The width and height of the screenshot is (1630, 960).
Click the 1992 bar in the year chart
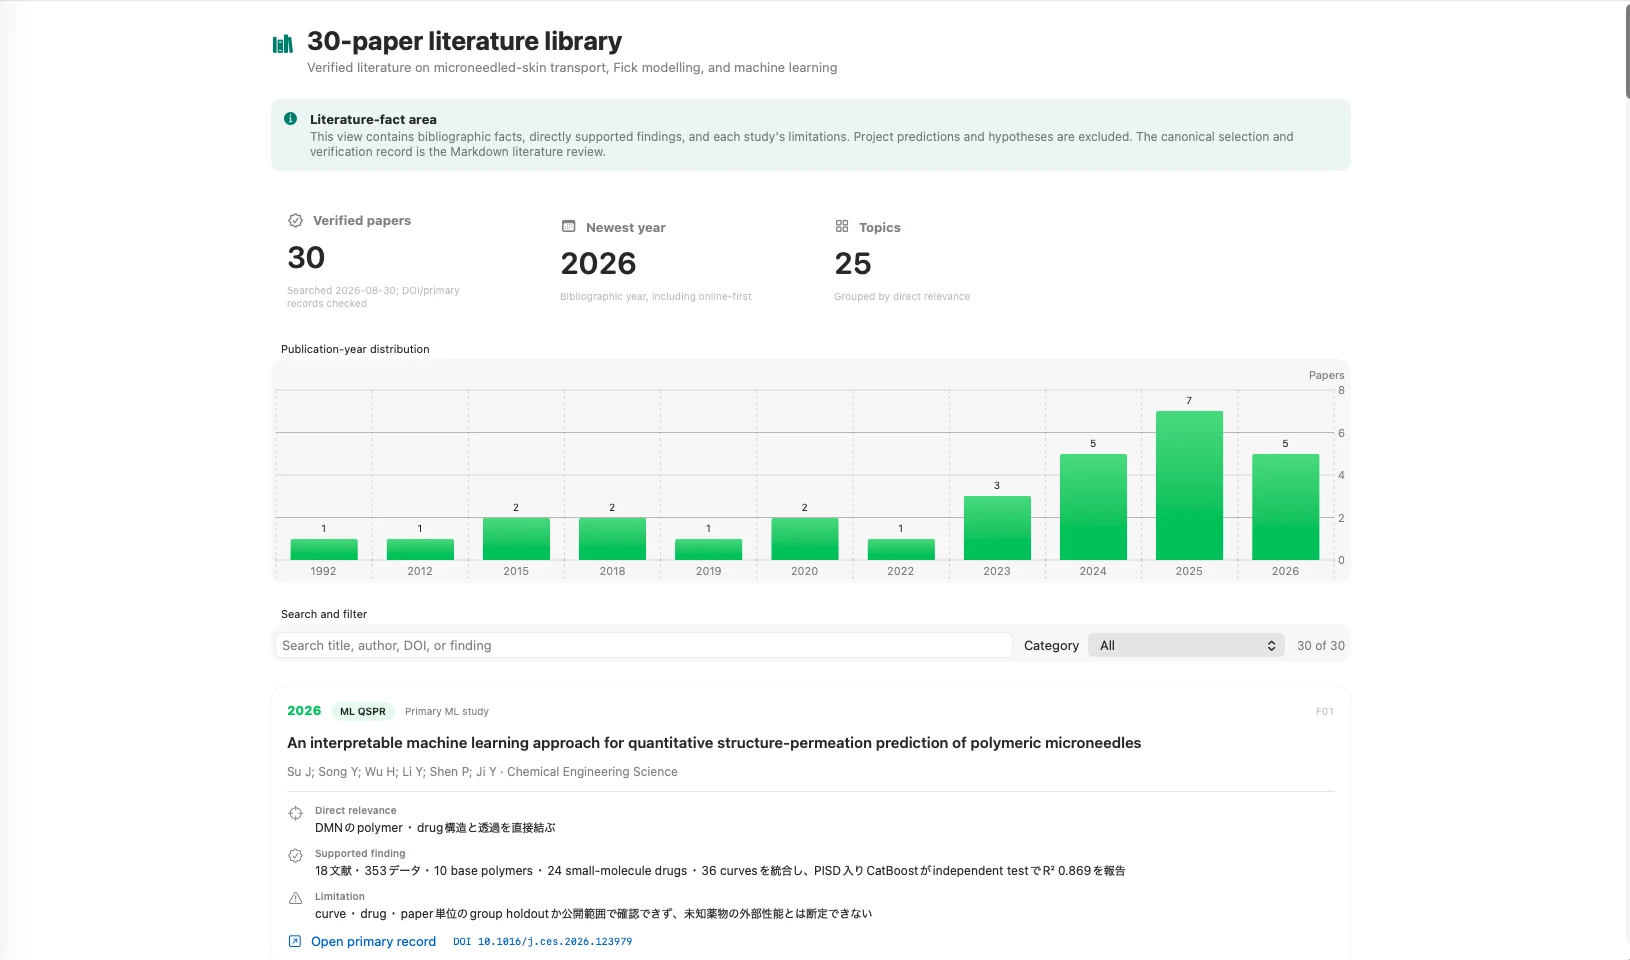(324, 549)
